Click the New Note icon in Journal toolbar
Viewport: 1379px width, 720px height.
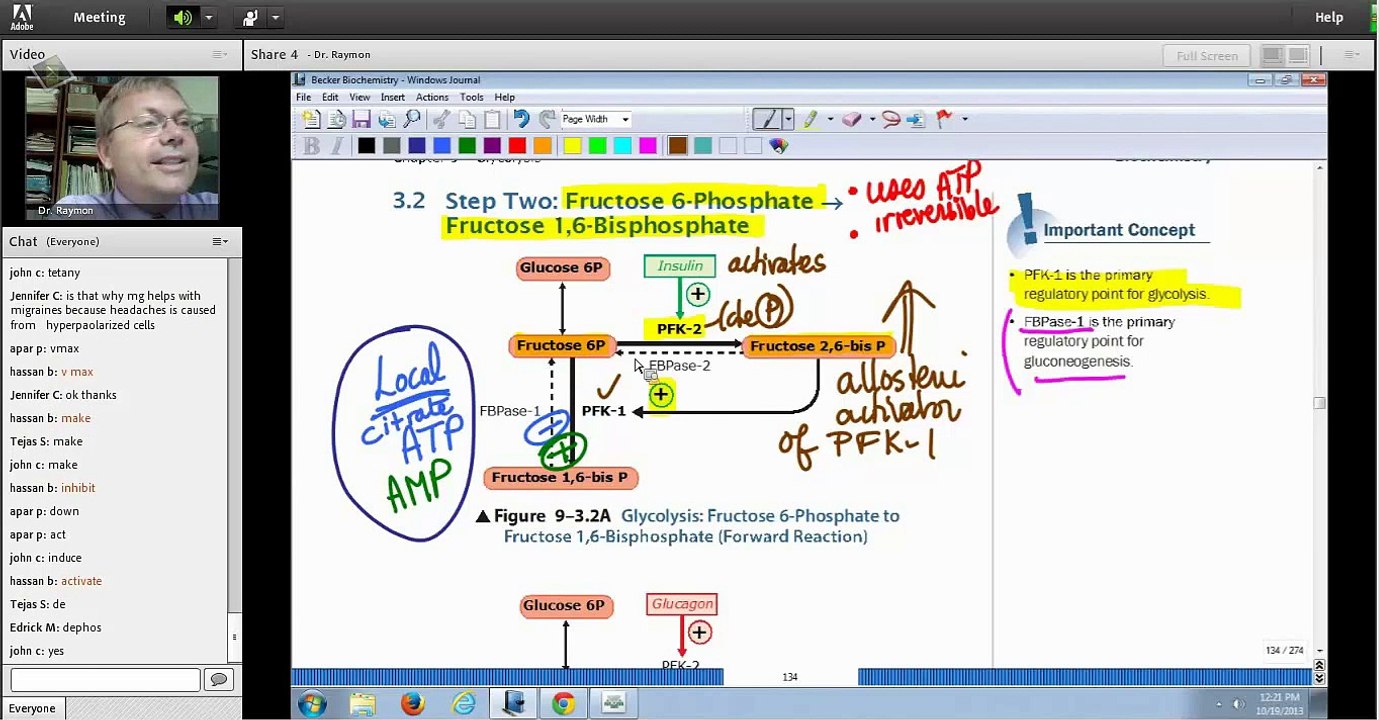pos(311,120)
